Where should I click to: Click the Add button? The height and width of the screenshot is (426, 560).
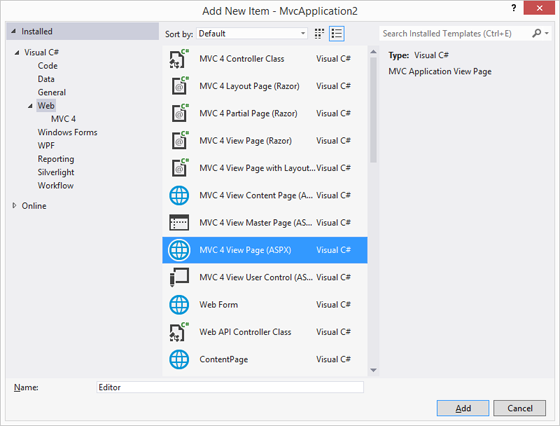pyautogui.click(x=463, y=408)
